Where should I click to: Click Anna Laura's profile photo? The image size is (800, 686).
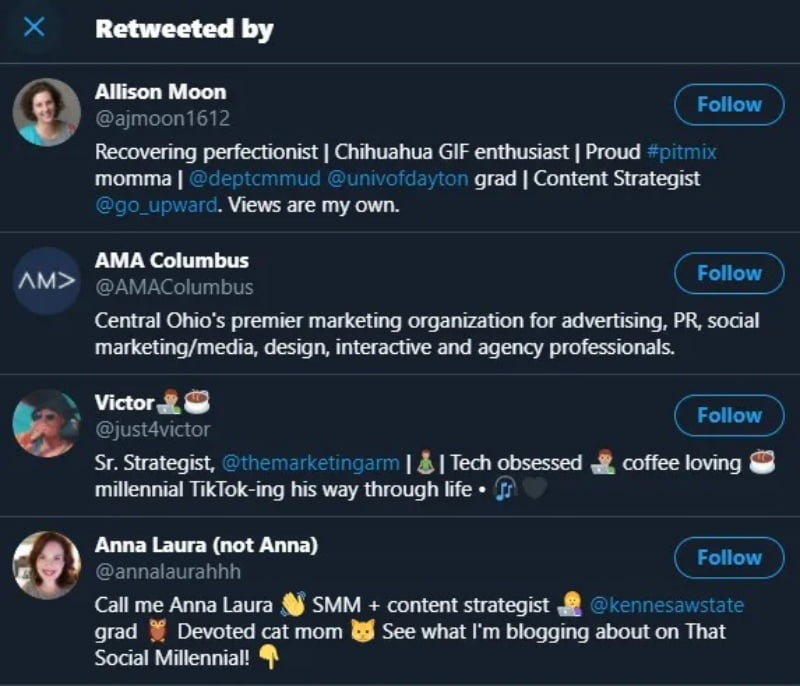point(46,565)
